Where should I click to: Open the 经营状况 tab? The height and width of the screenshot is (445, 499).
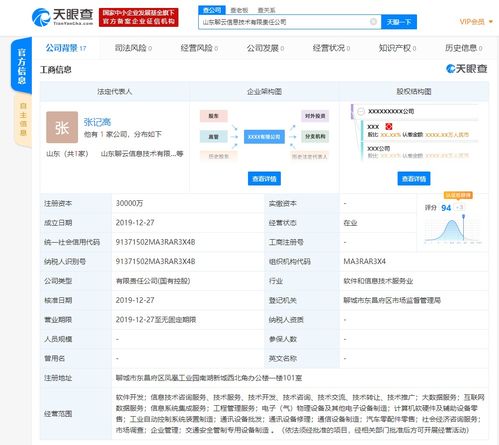point(331,48)
